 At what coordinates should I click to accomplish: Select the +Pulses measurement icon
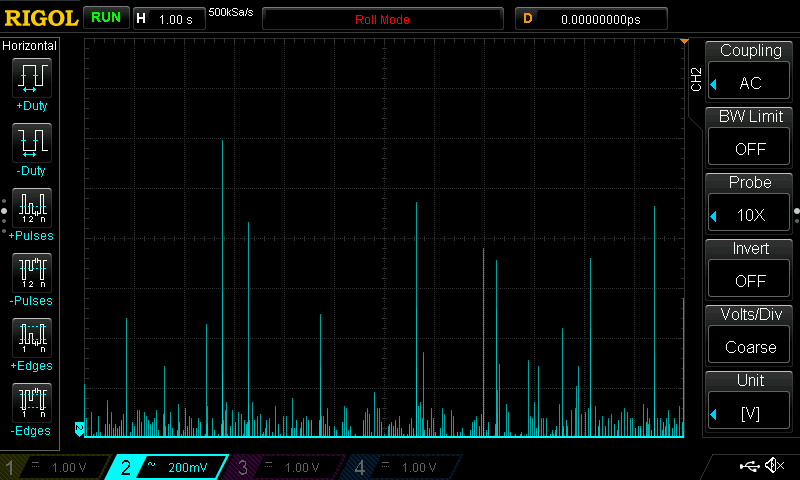click(32, 208)
